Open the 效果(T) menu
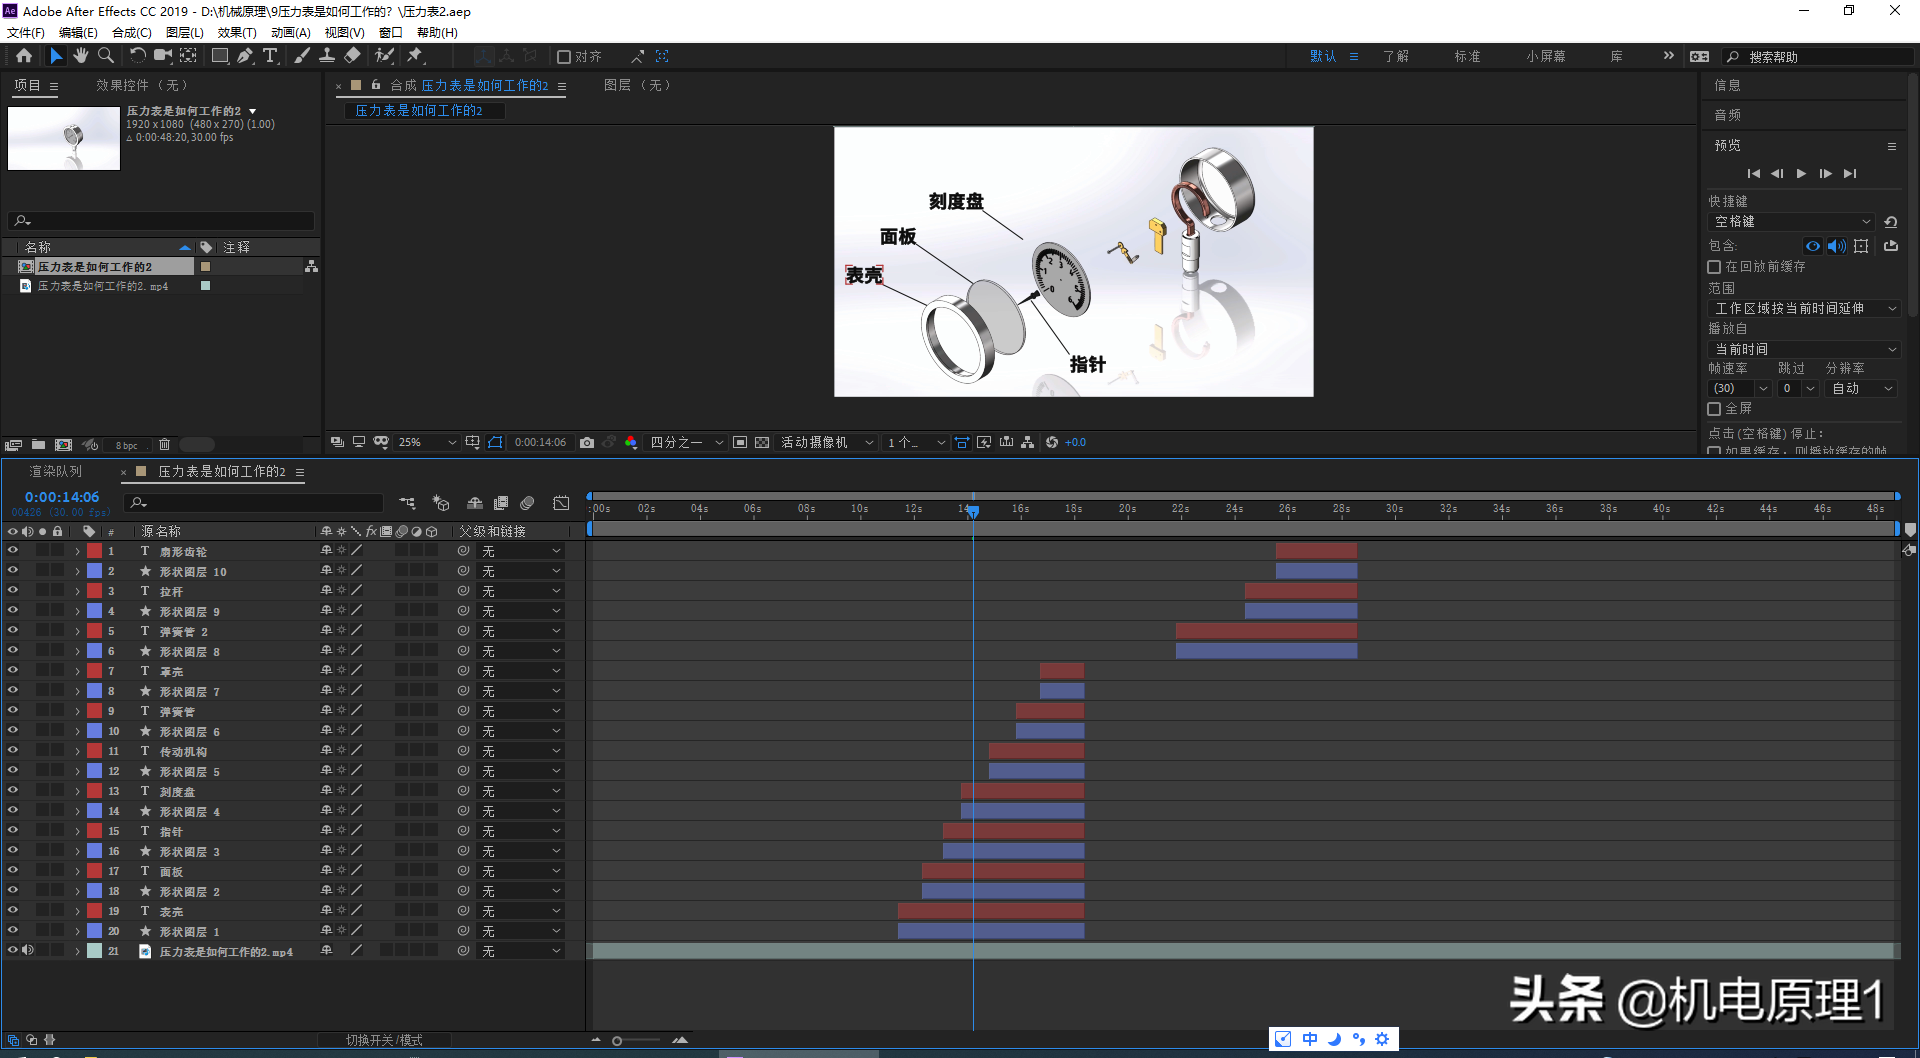This screenshot has width=1920, height=1058. [x=237, y=32]
